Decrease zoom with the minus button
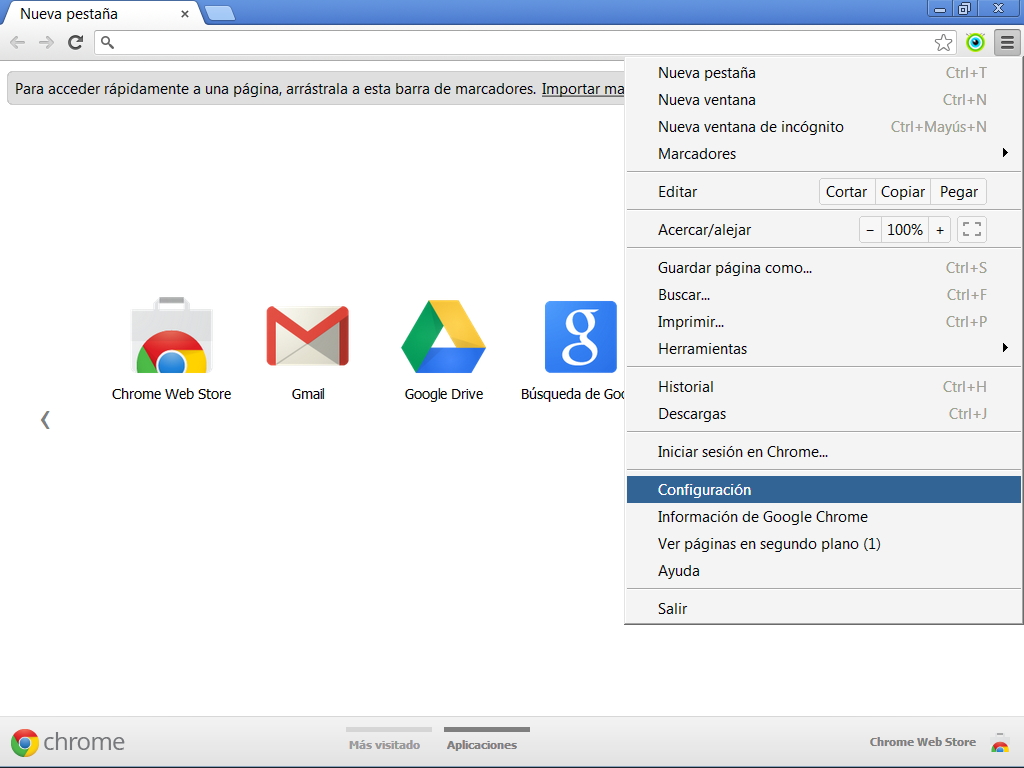1024x768 pixels. [870, 230]
